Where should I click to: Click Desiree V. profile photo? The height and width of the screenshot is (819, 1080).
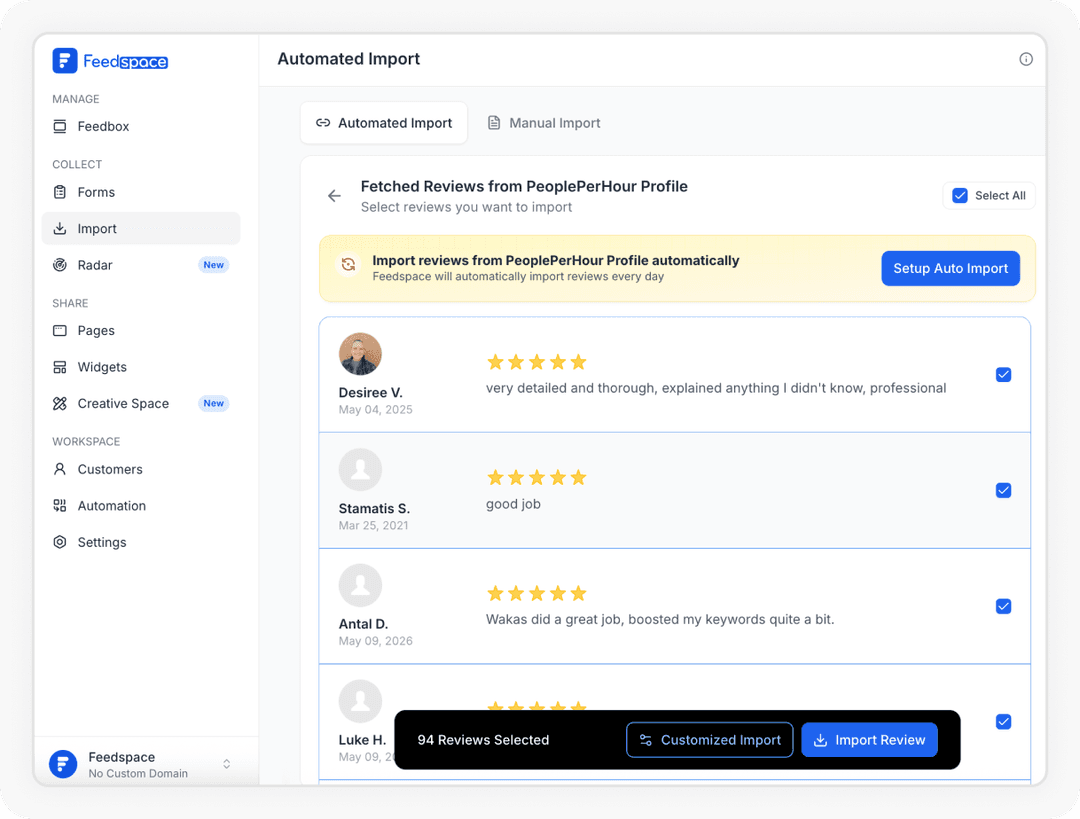pyautogui.click(x=360, y=354)
